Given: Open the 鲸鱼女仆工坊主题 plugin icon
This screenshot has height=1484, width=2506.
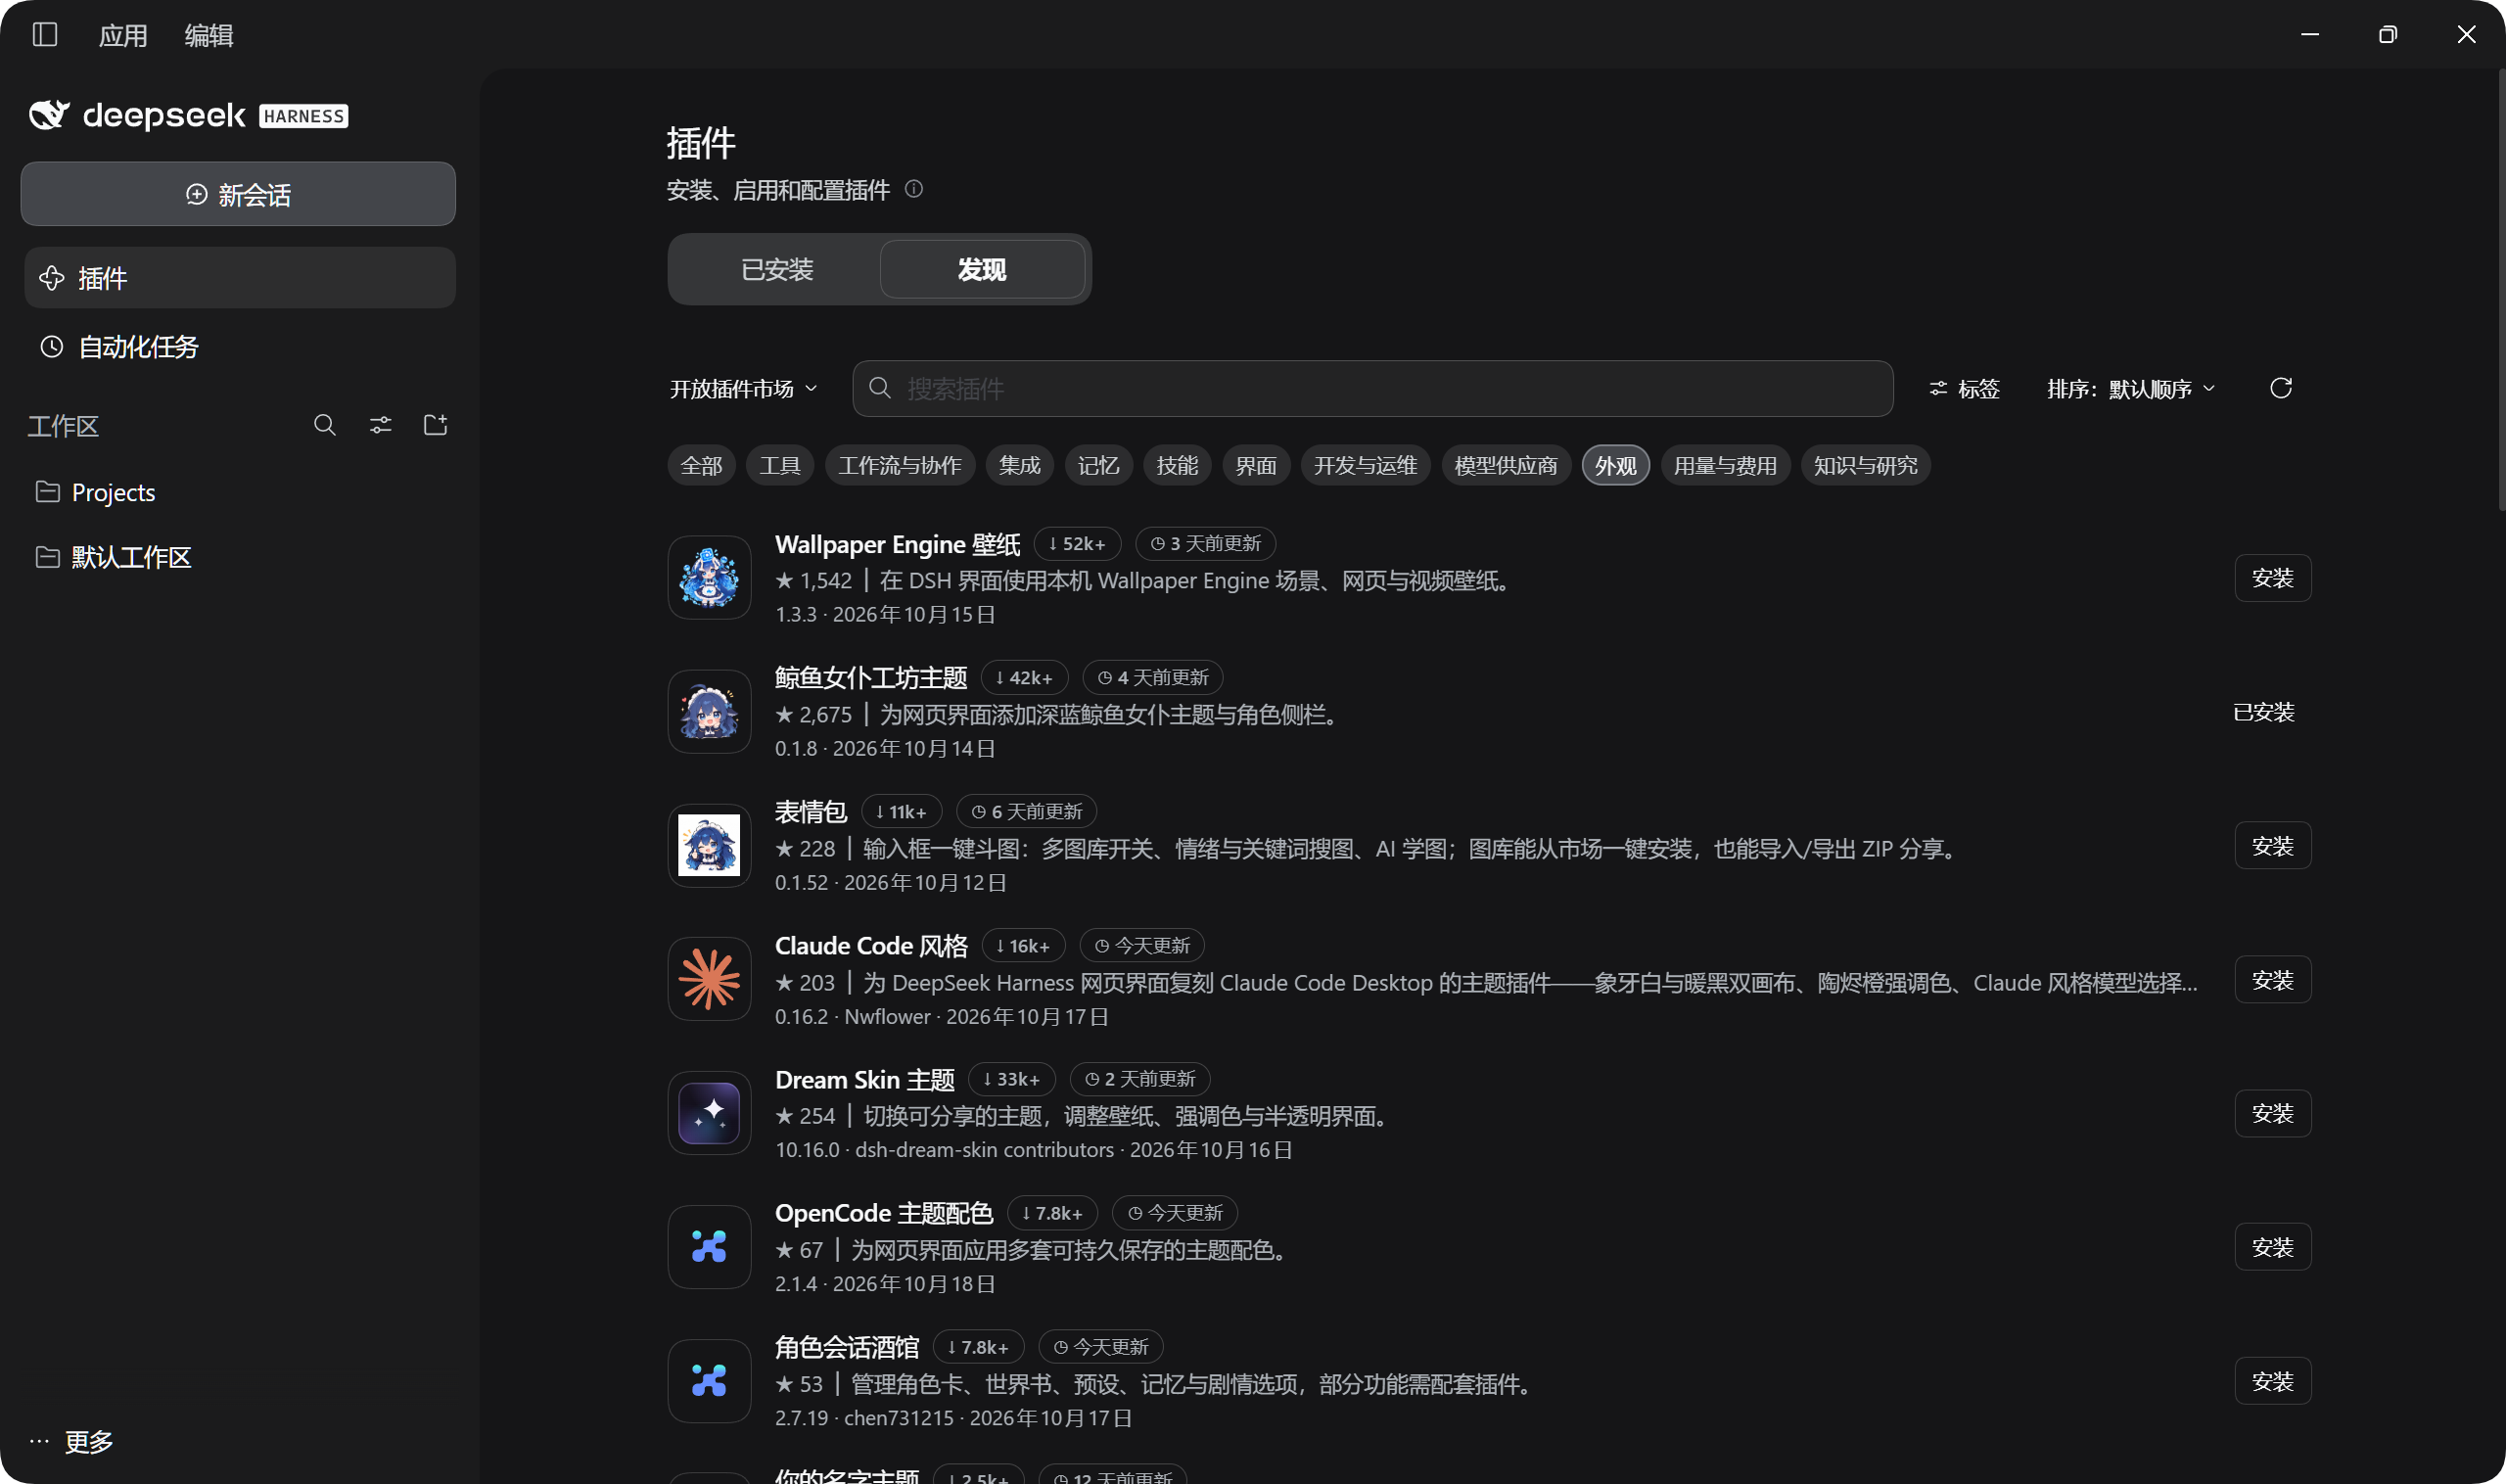Looking at the screenshot, I should 709,712.
